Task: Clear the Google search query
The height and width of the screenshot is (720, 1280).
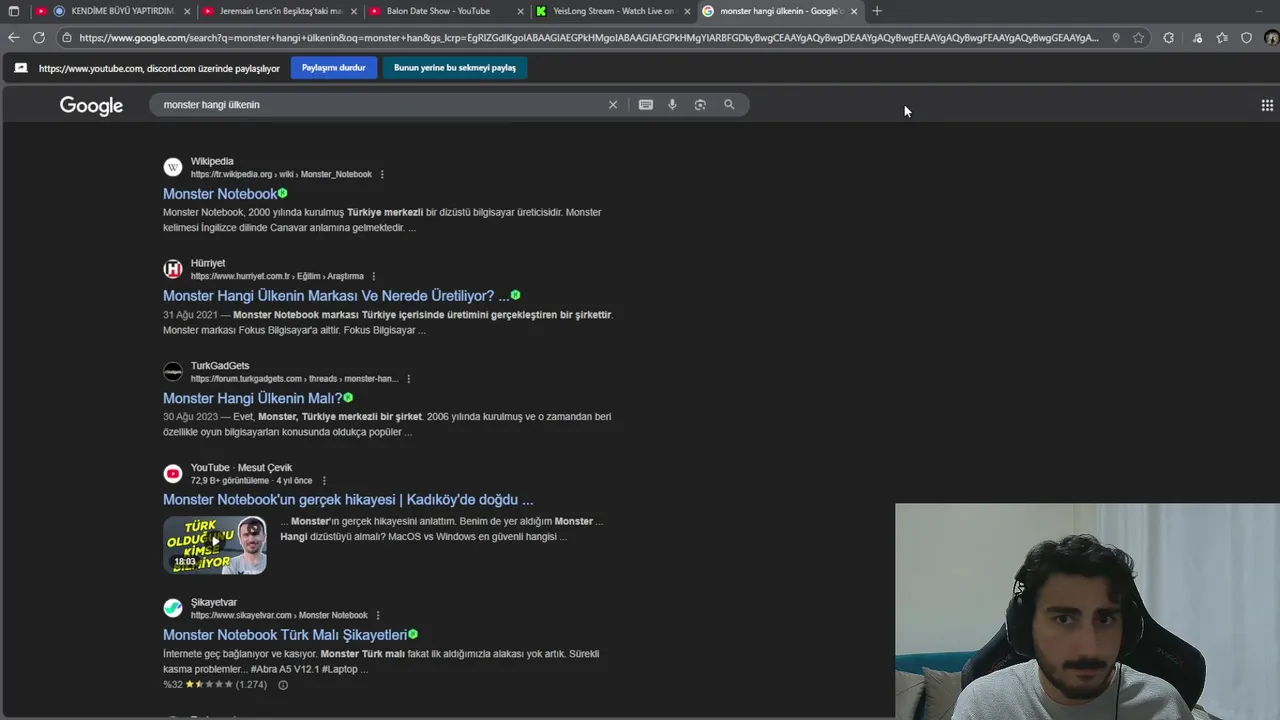Action: [613, 105]
